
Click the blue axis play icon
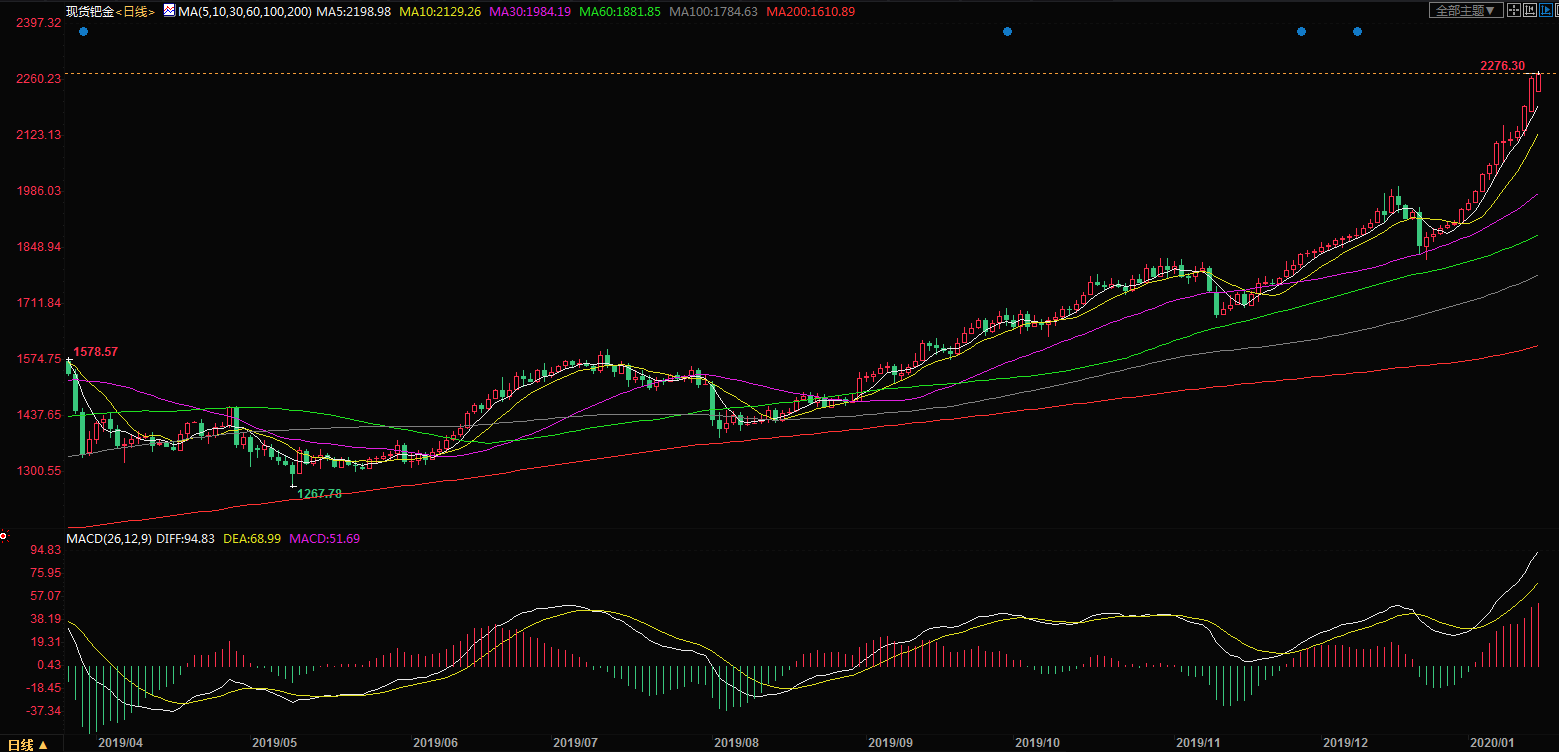[1546, 10]
